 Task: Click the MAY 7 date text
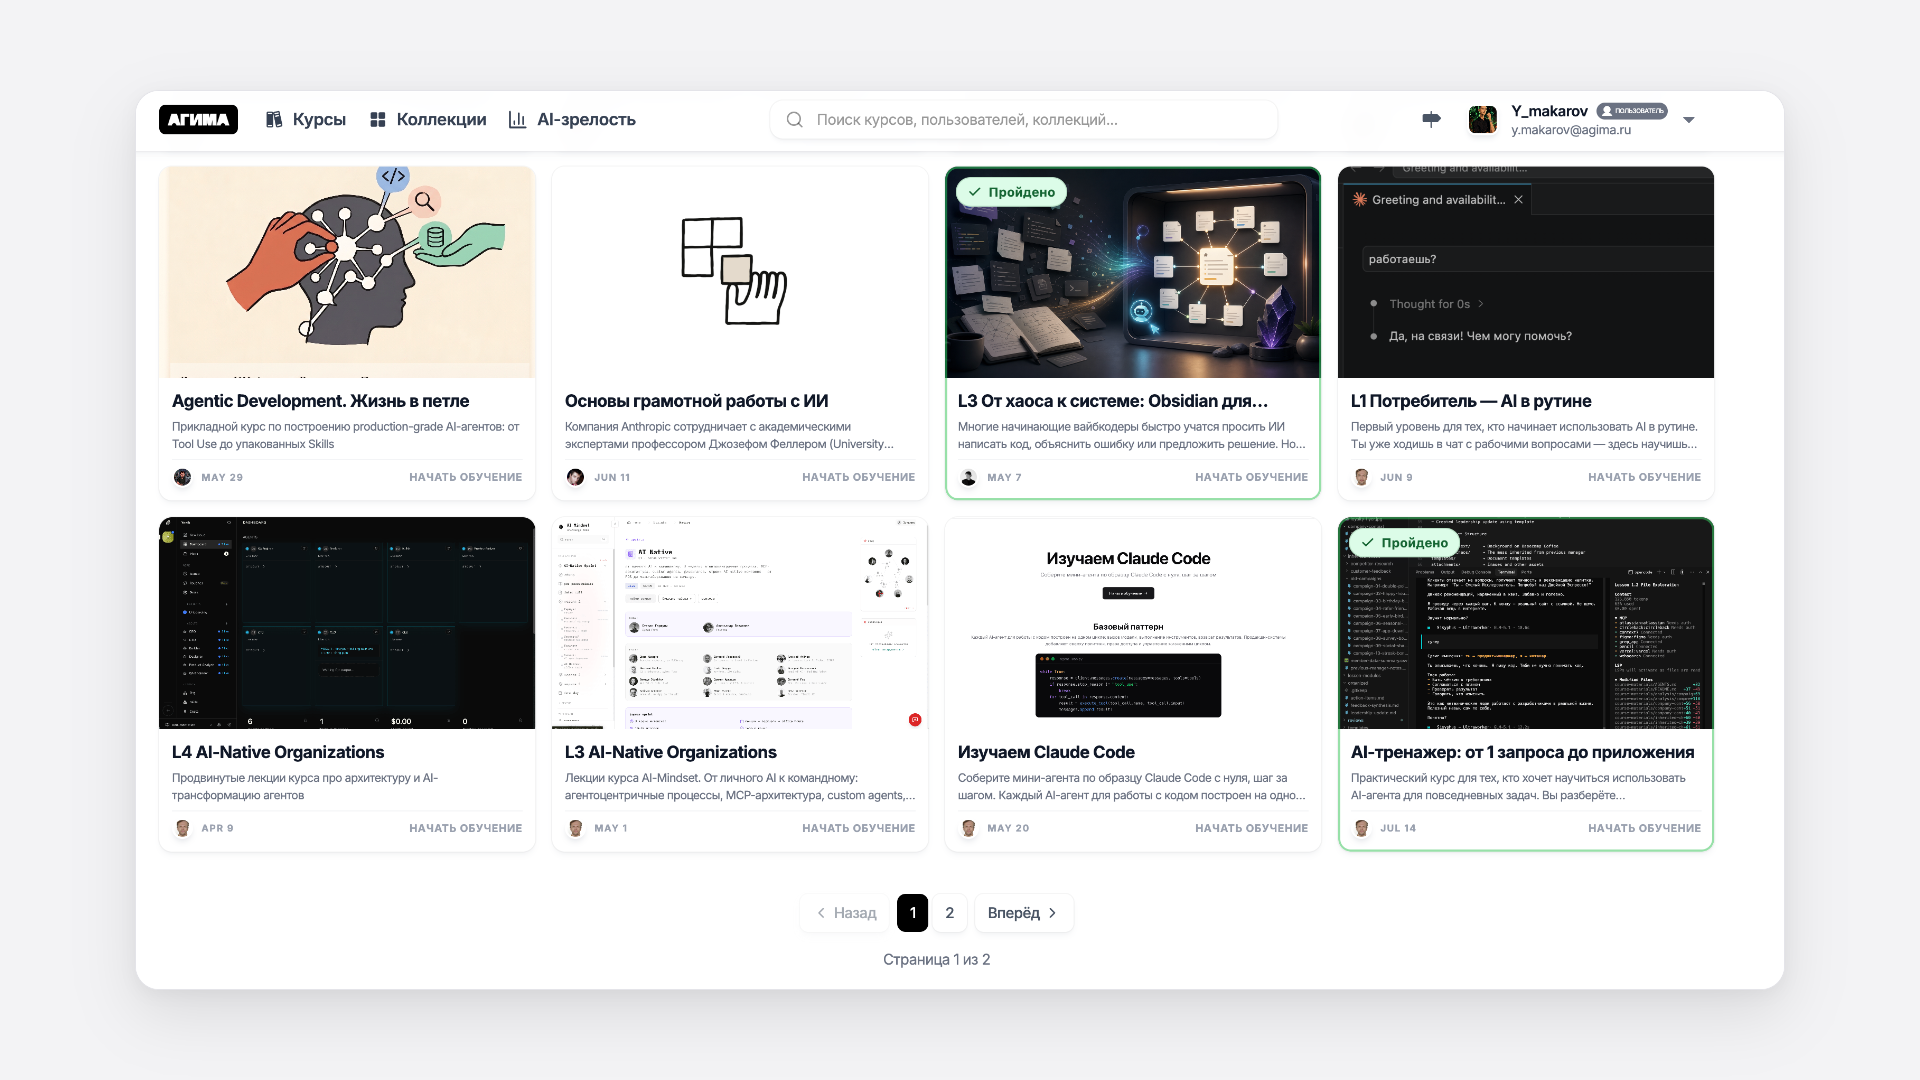(1004, 477)
